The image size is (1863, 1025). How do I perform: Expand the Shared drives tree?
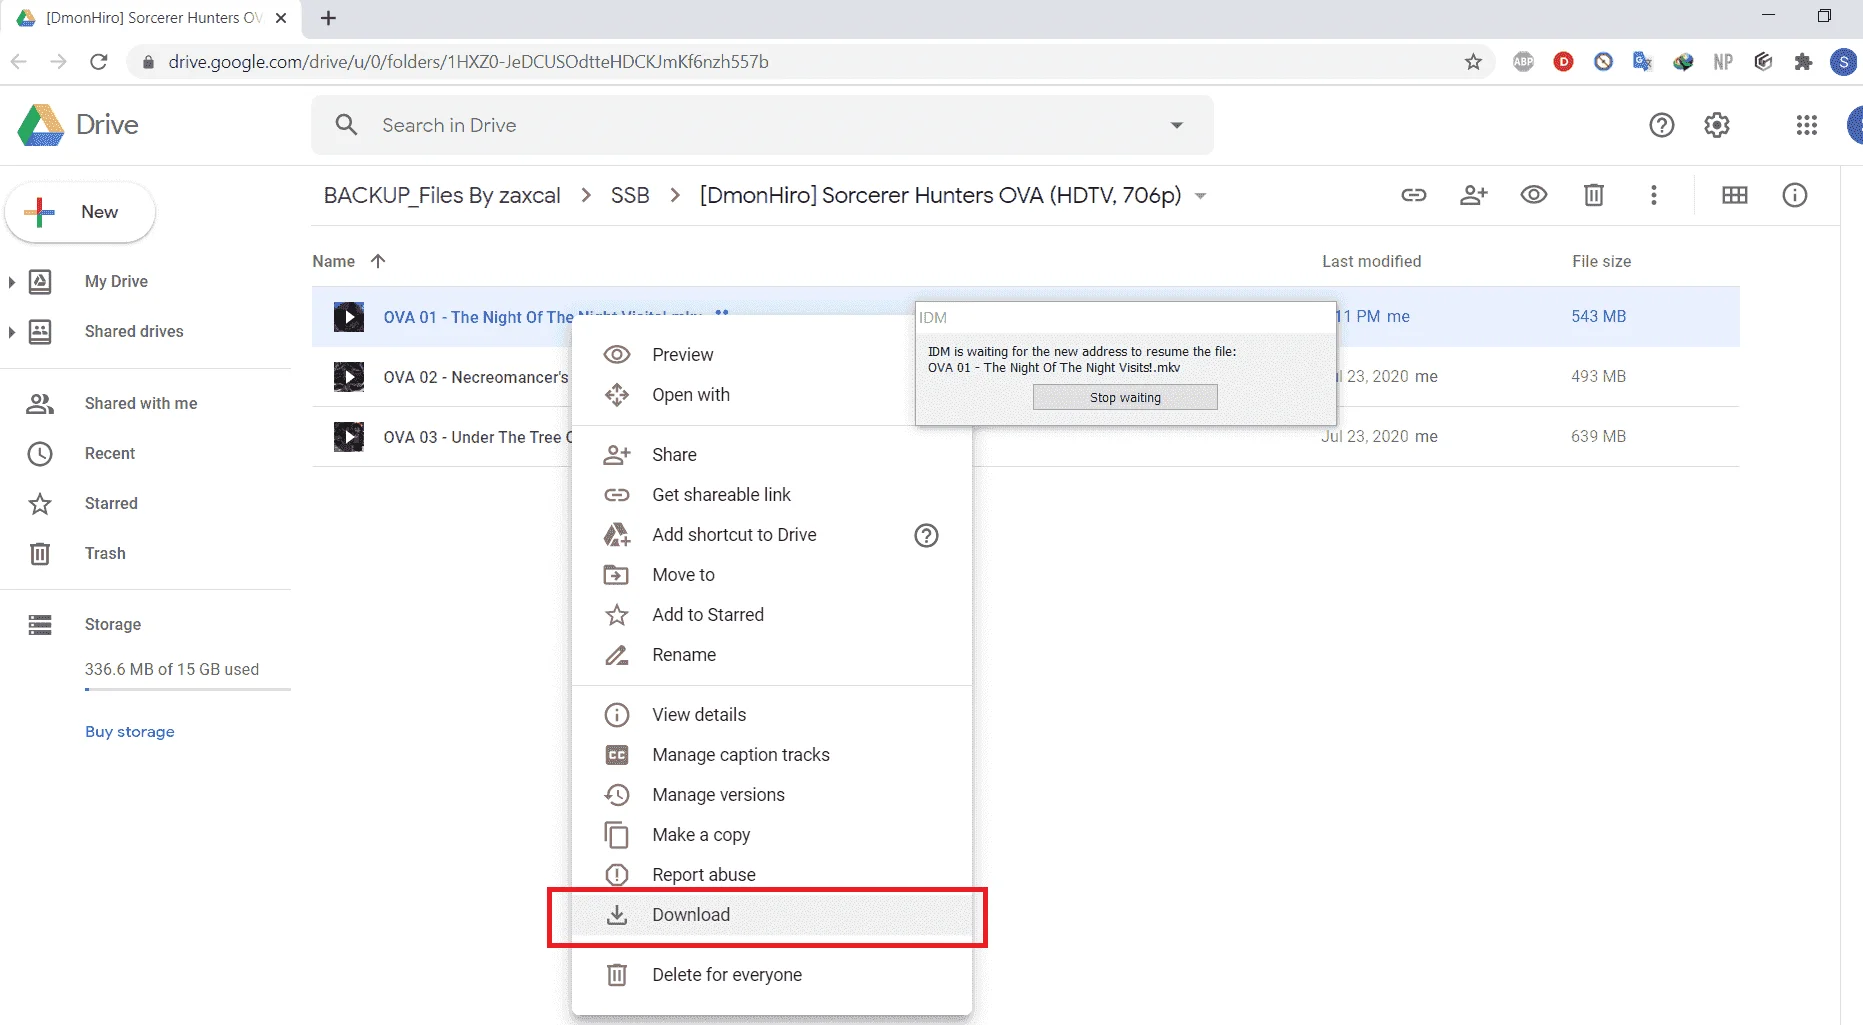click(11, 332)
